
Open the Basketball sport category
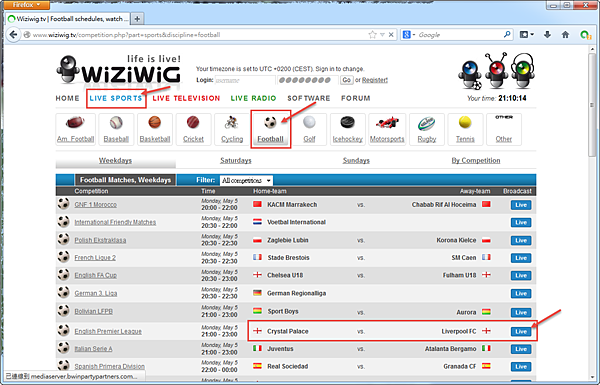tap(155, 122)
